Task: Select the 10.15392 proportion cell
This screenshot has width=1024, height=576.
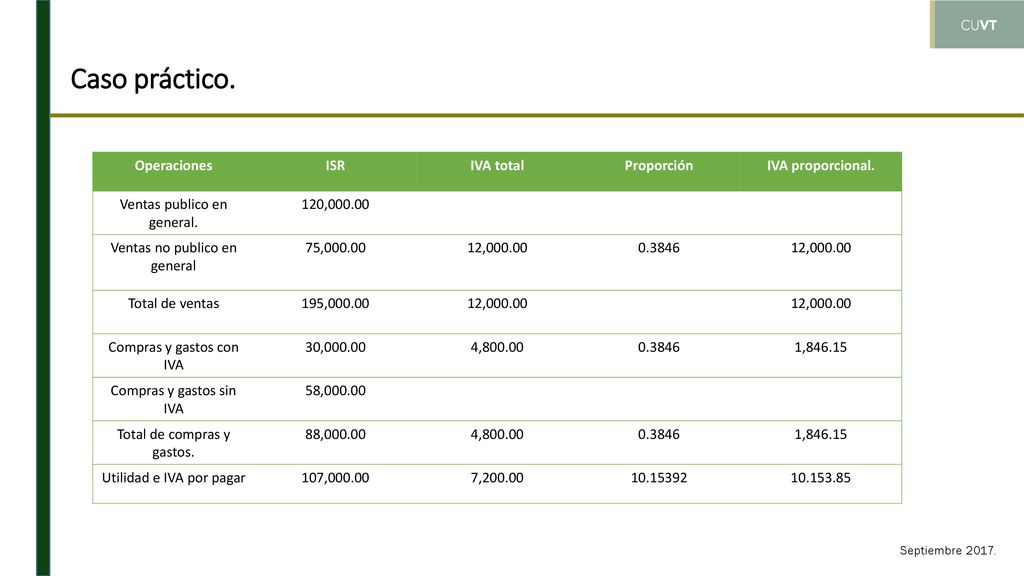Action: pyautogui.click(x=658, y=478)
